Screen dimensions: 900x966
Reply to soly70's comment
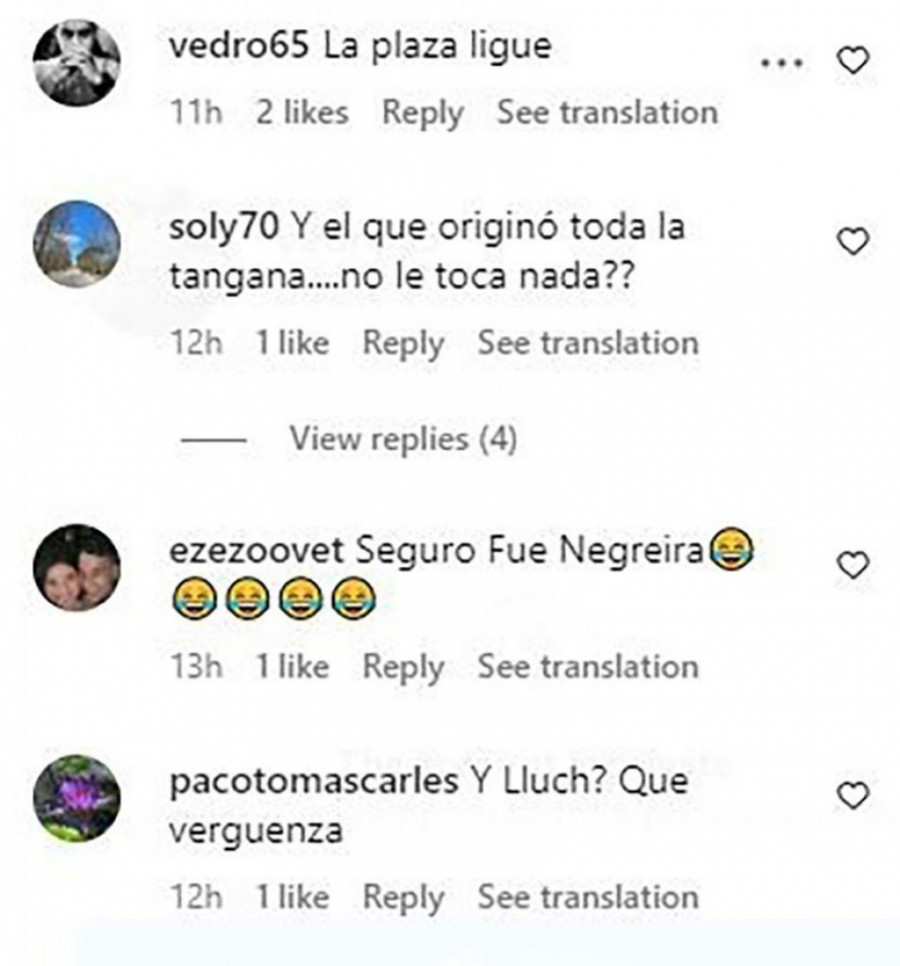tap(403, 344)
